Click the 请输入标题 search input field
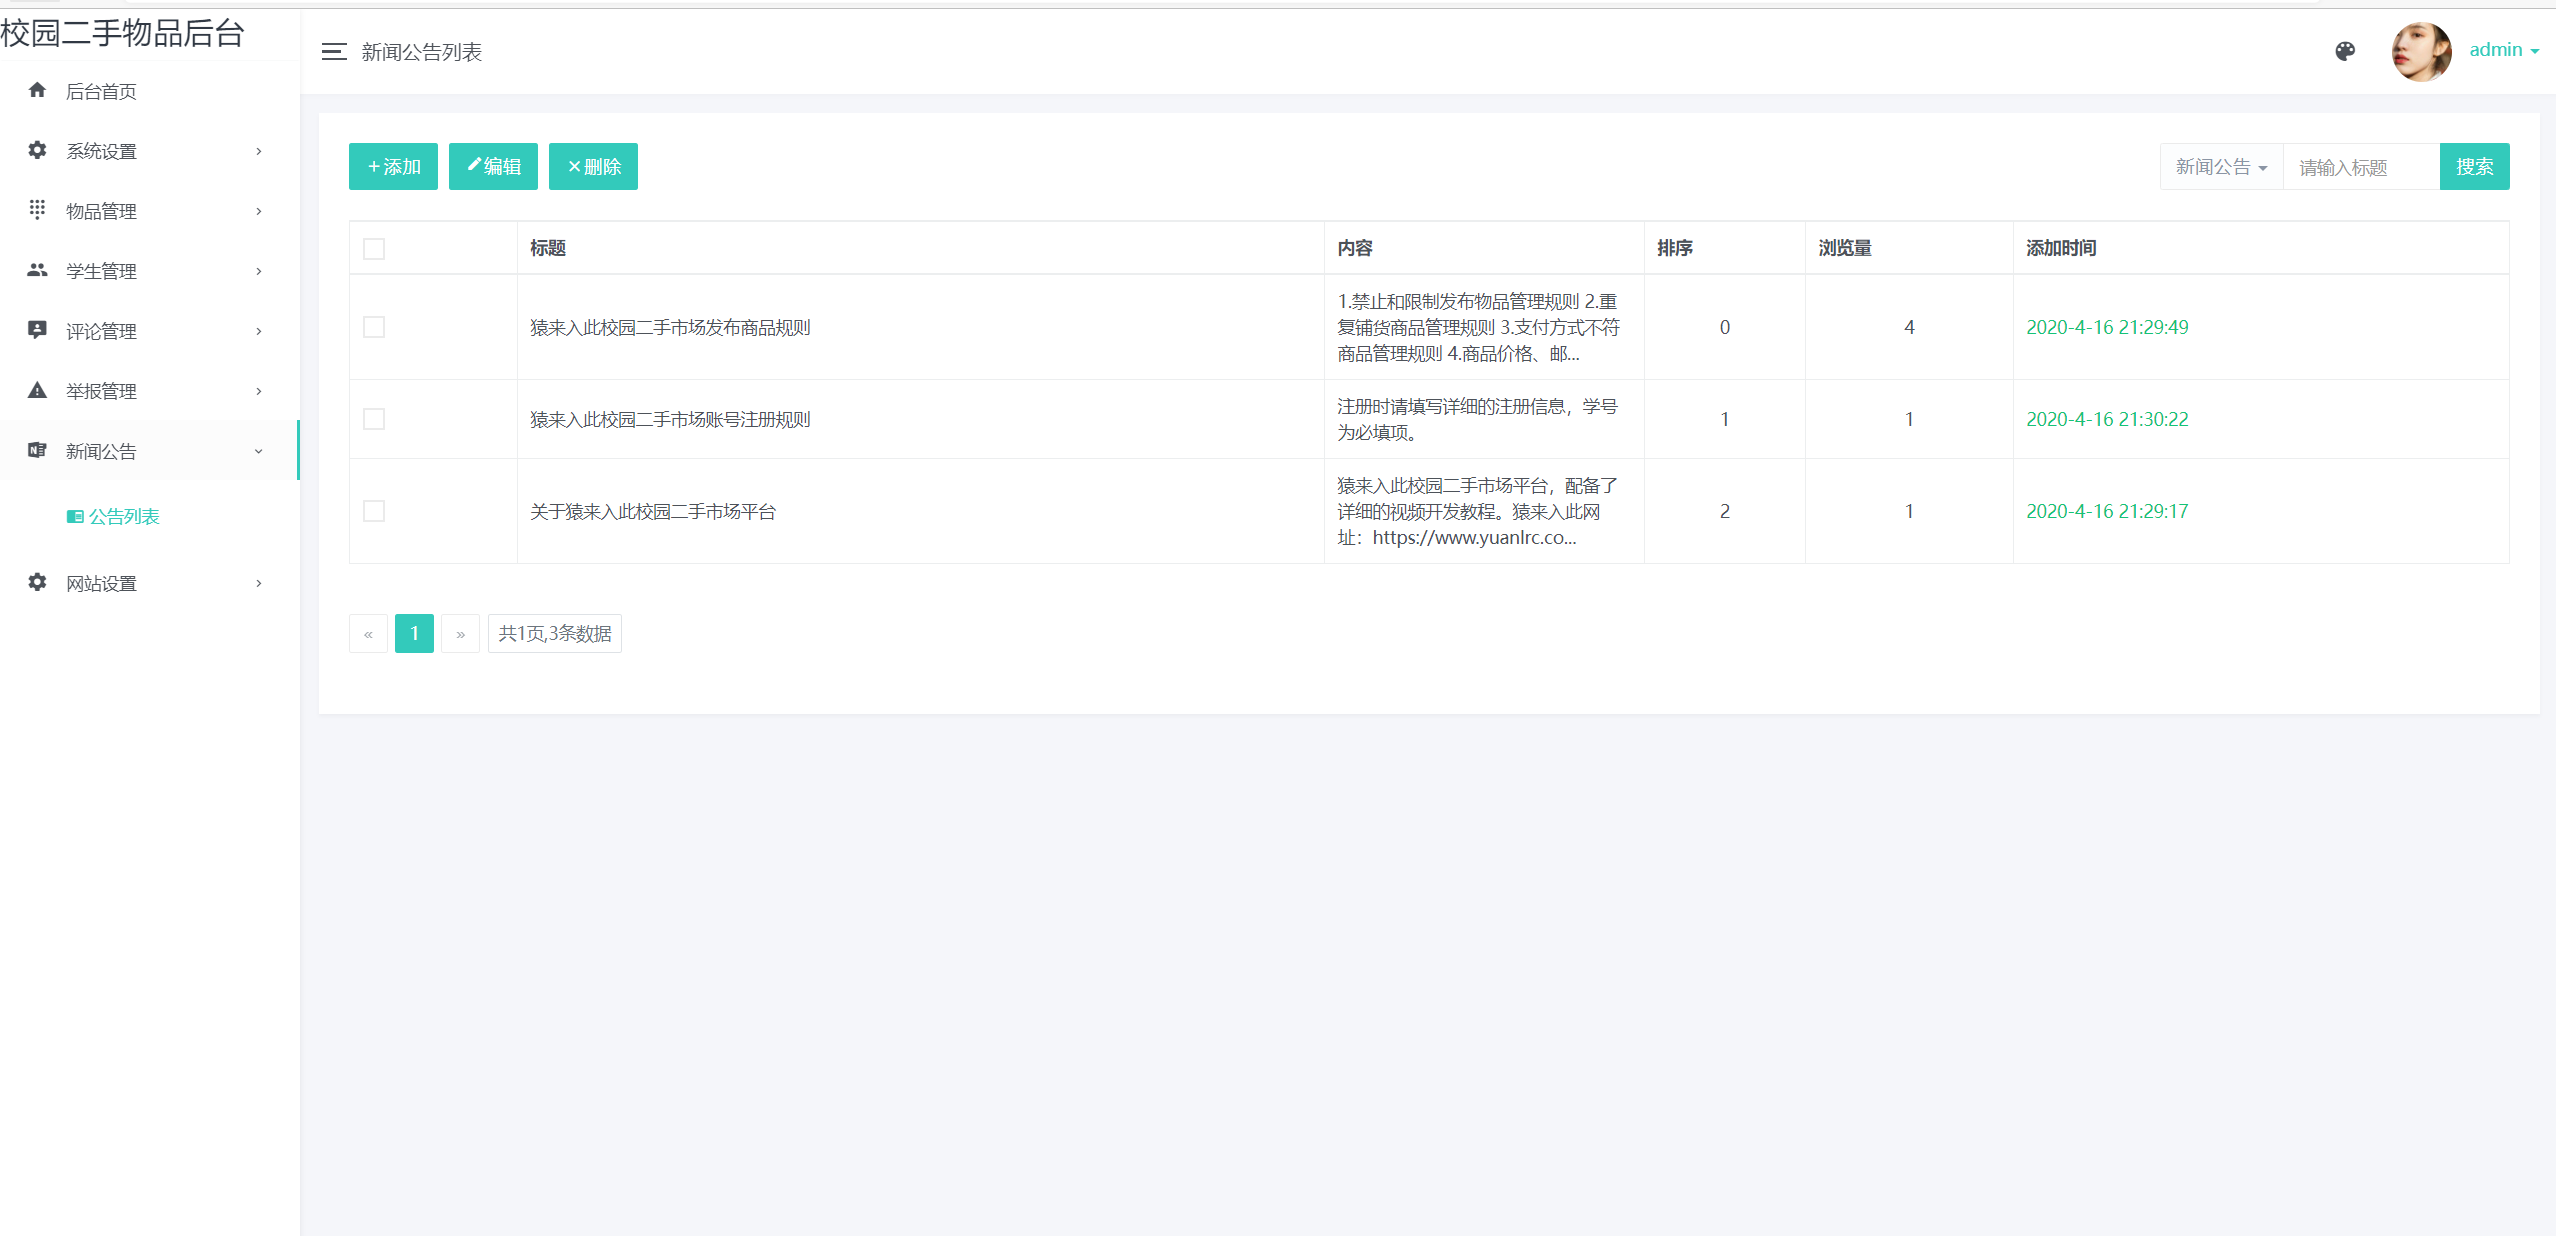Screen dimensions: 2556x1236 pos(2357,166)
